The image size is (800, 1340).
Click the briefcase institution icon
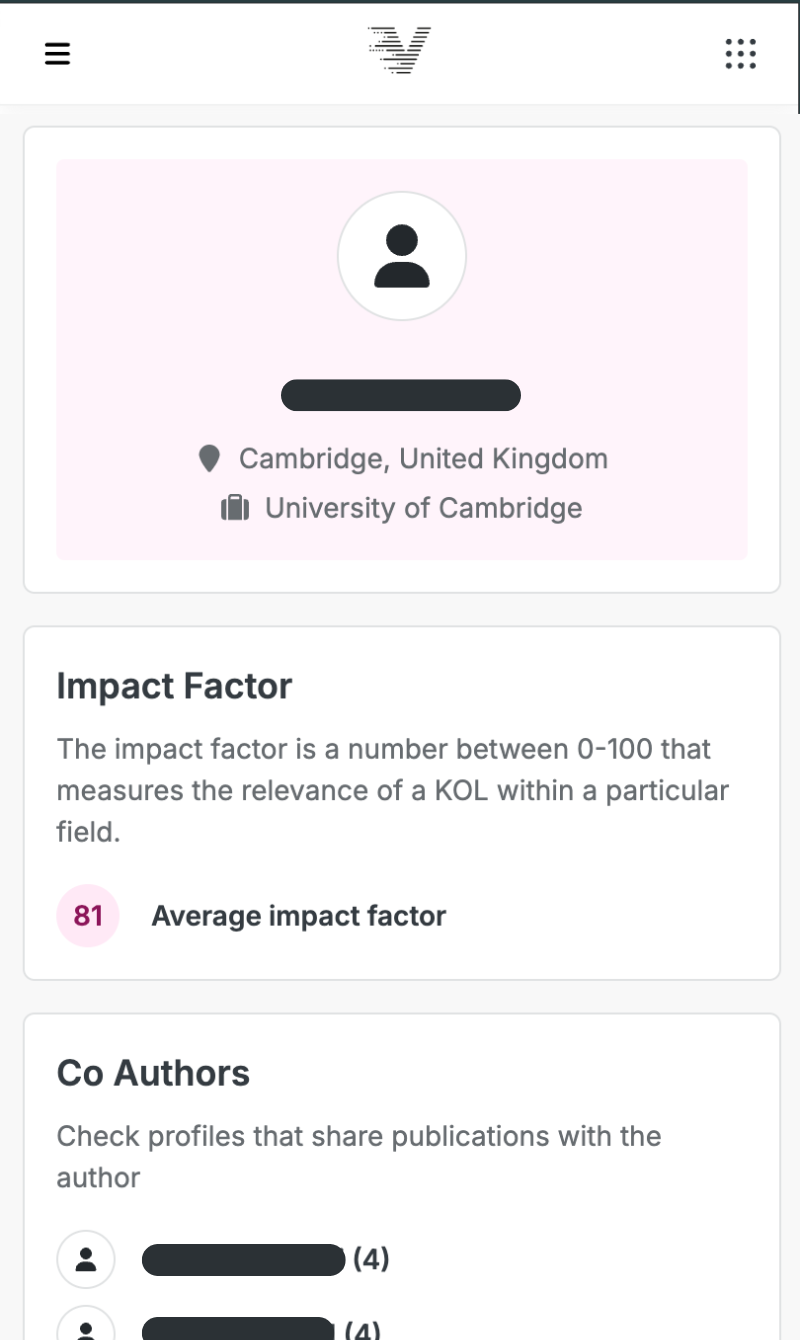pos(234,509)
